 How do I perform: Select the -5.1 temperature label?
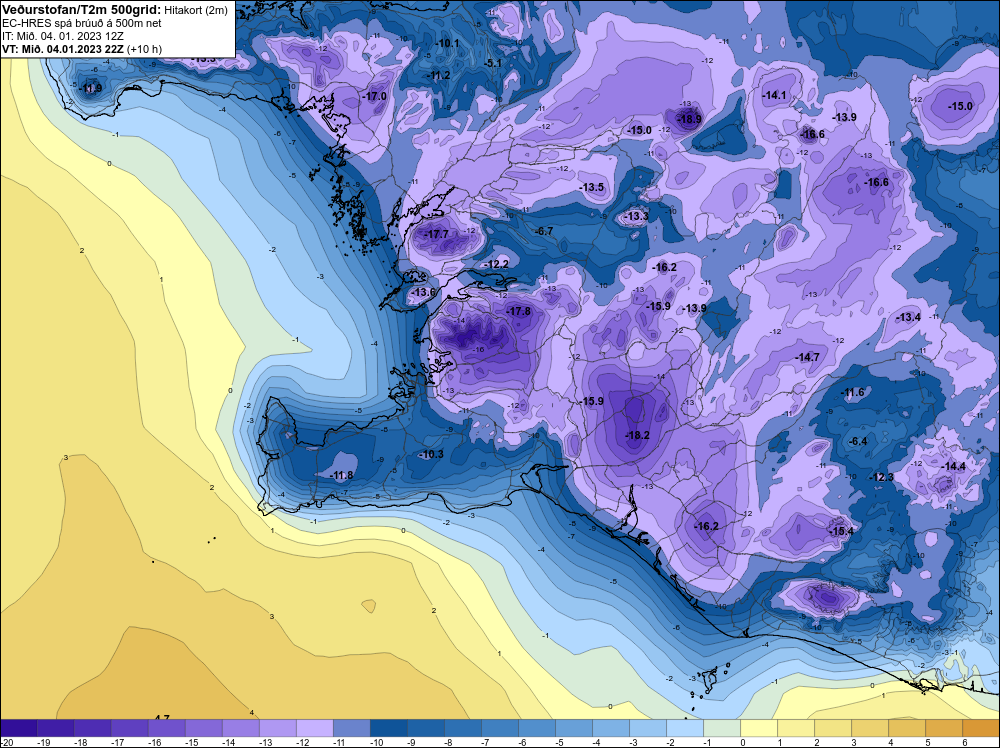point(494,63)
